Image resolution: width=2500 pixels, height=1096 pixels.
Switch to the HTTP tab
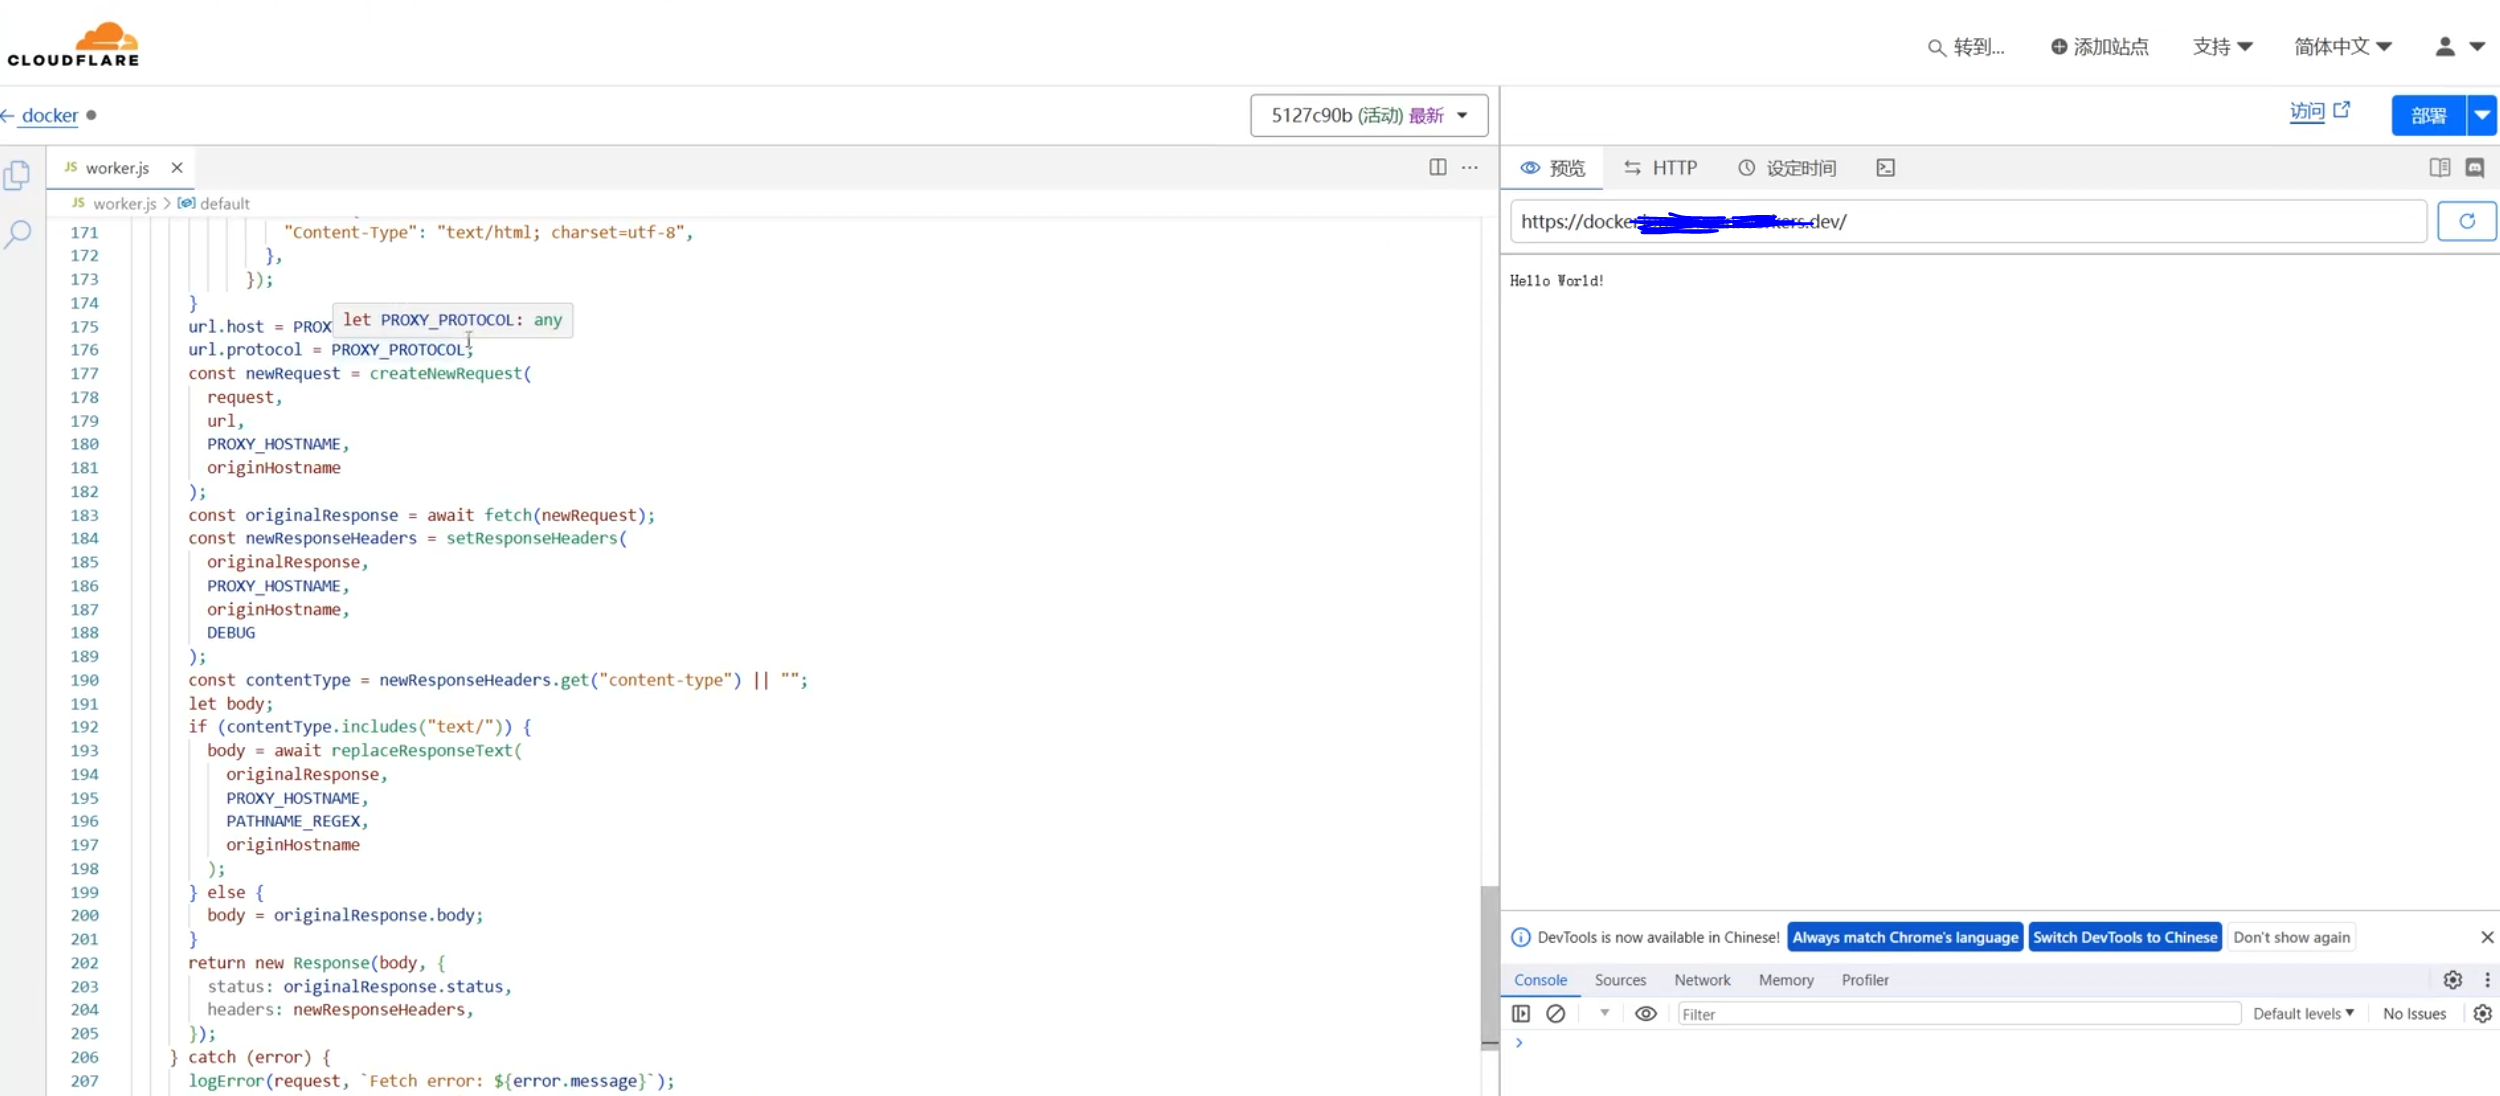click(x=1660, y=168)
